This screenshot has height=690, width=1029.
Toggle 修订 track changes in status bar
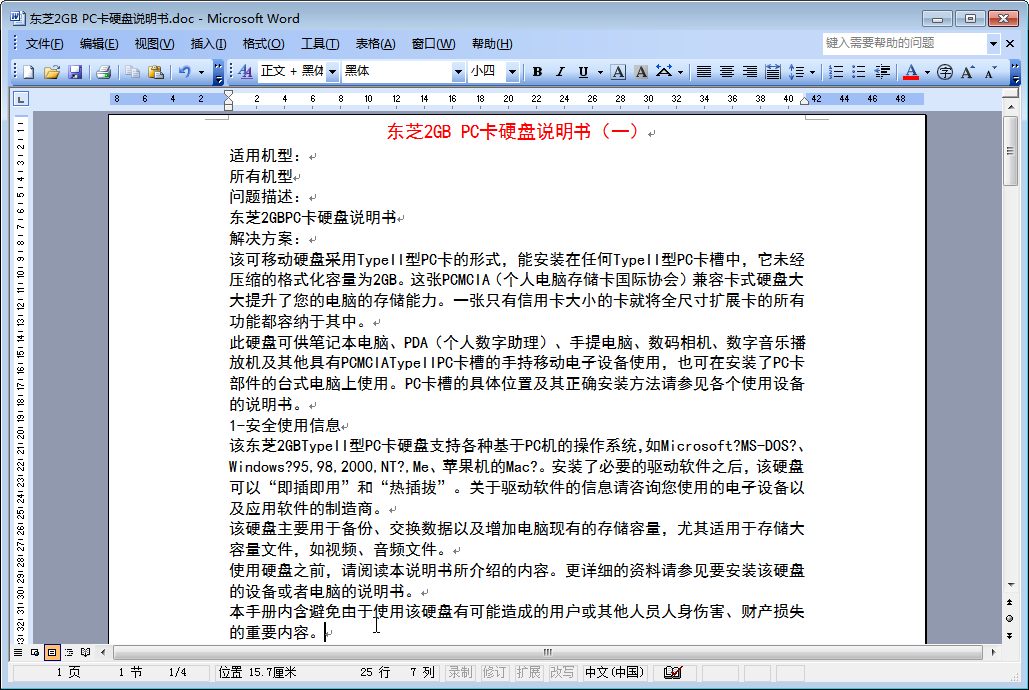point(494,672)
